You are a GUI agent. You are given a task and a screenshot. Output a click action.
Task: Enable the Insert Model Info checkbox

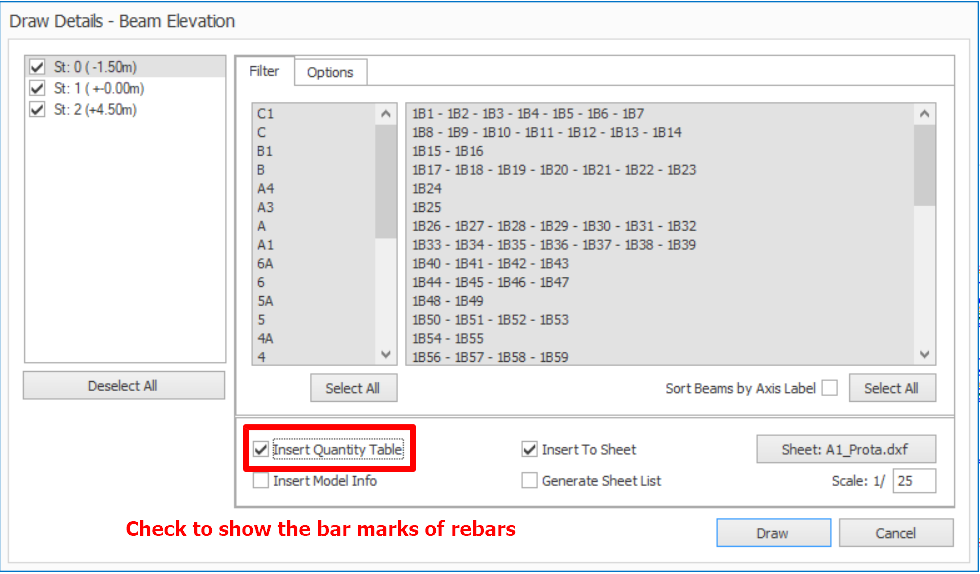tap(261, 481)
